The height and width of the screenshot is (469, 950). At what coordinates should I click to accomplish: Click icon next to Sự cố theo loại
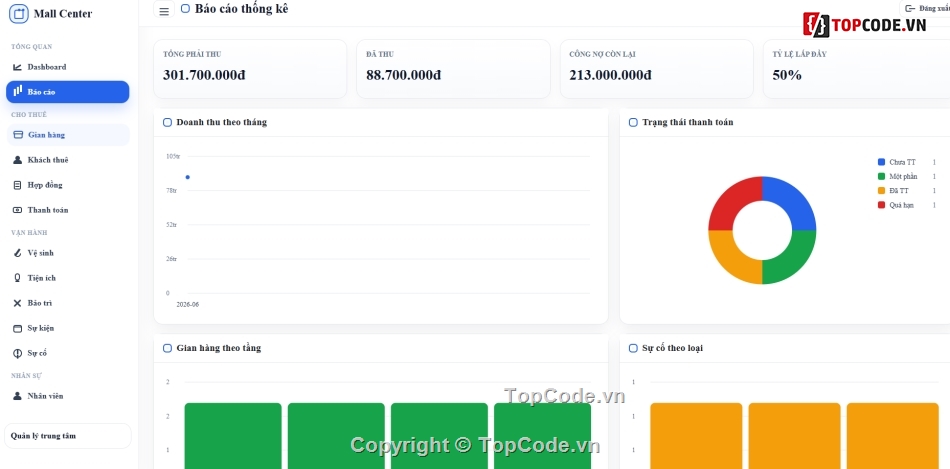tap(633, 348)
